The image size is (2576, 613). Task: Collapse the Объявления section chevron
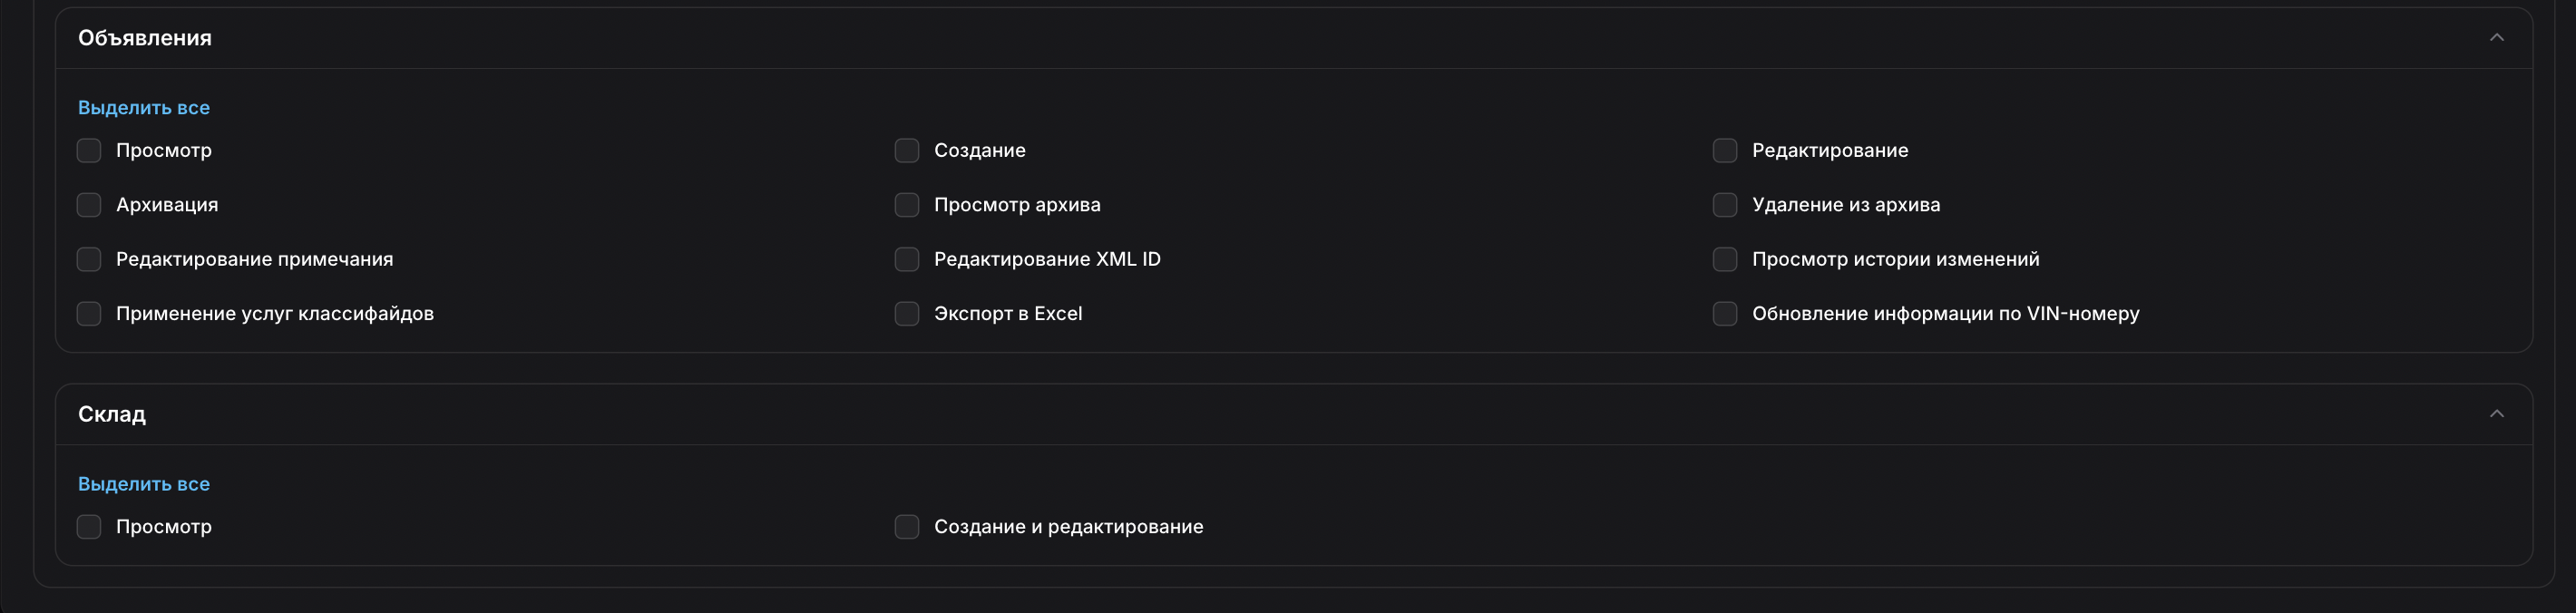pos(2496,38)
